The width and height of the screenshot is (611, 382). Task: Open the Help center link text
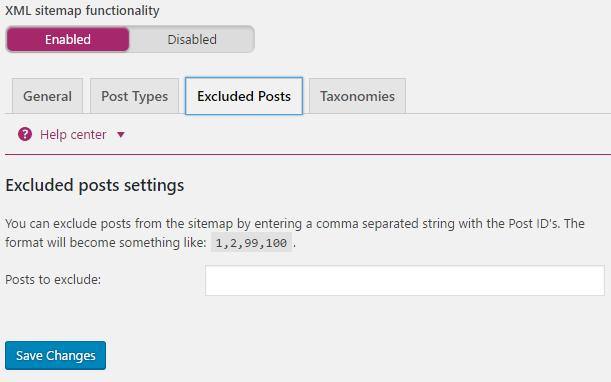[73, 134]
